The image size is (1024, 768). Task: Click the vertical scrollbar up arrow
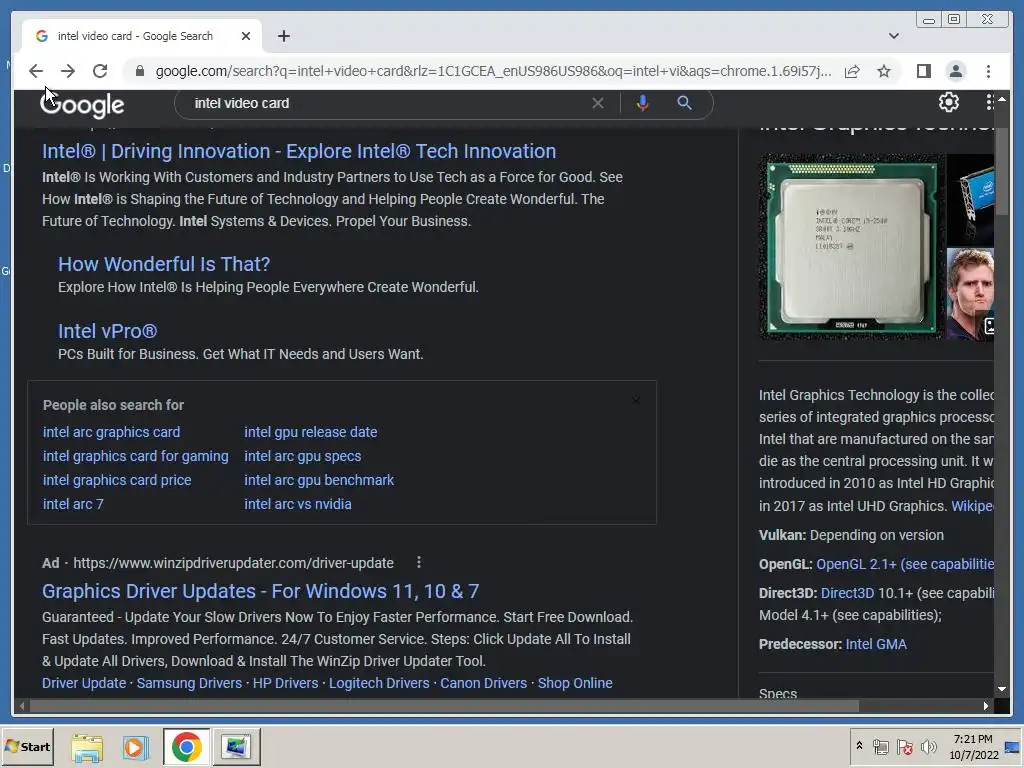click(1002, 99)
